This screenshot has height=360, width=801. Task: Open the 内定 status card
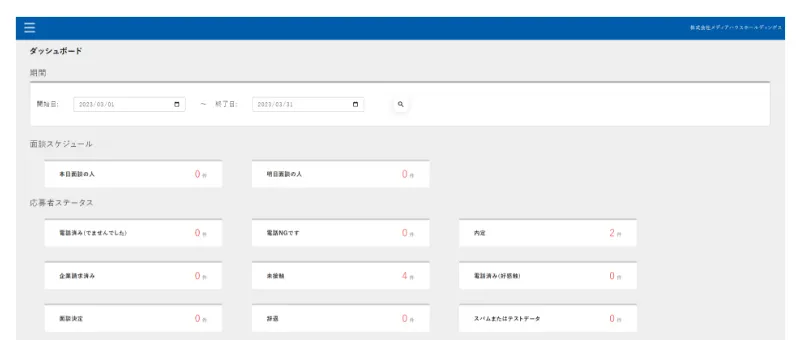pos(548,233)
